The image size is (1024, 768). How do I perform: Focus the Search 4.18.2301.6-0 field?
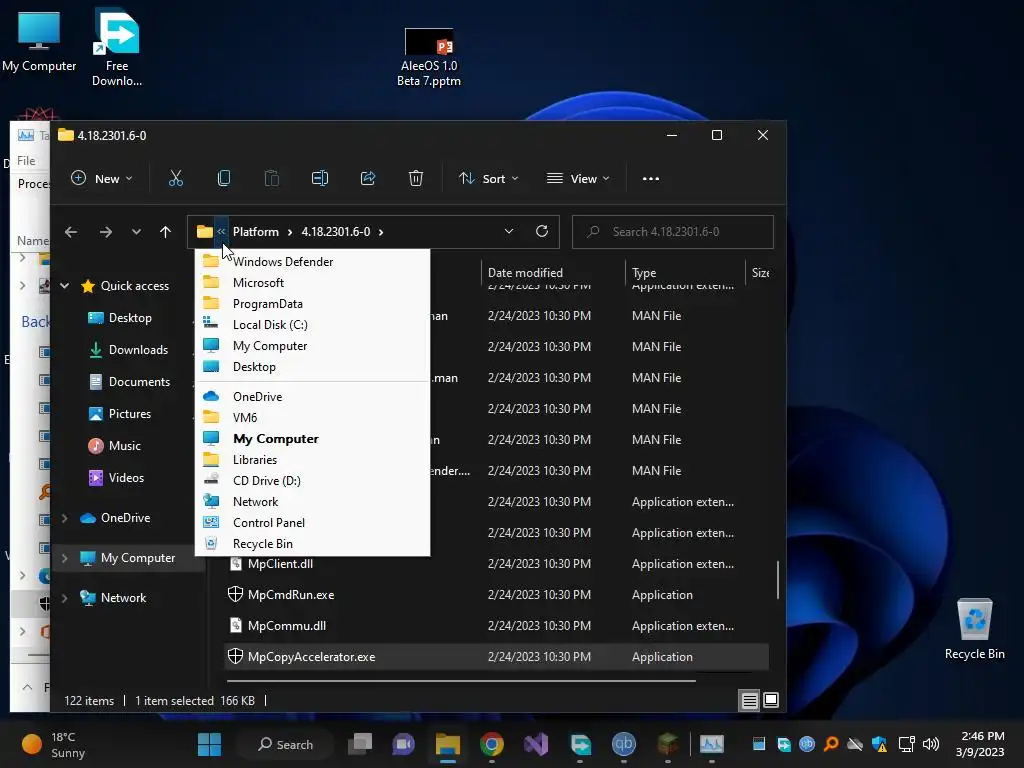coord(673,232)
